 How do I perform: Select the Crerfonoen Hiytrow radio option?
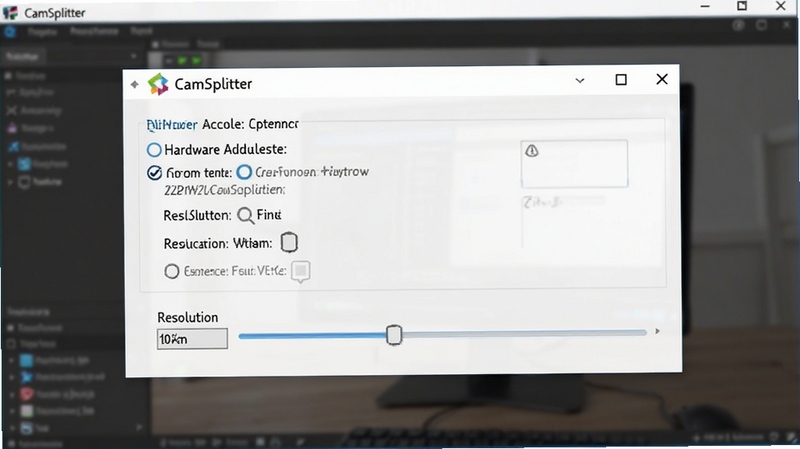(244, 172)
